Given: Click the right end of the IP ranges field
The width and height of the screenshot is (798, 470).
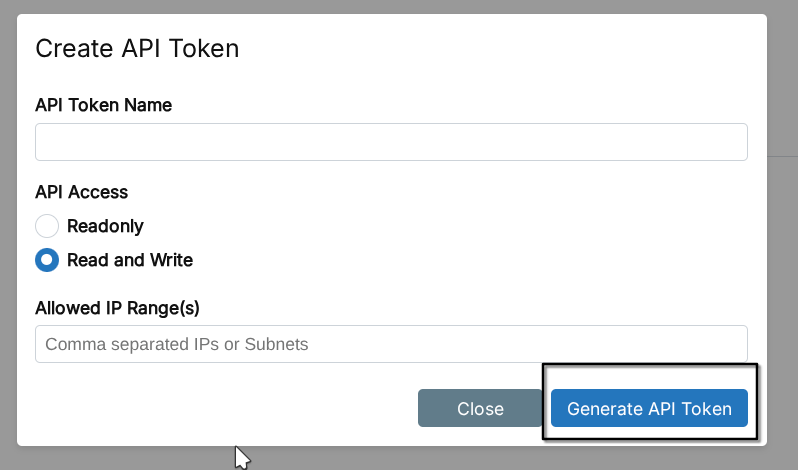Looking at the screenshot, I should (730, 344).
